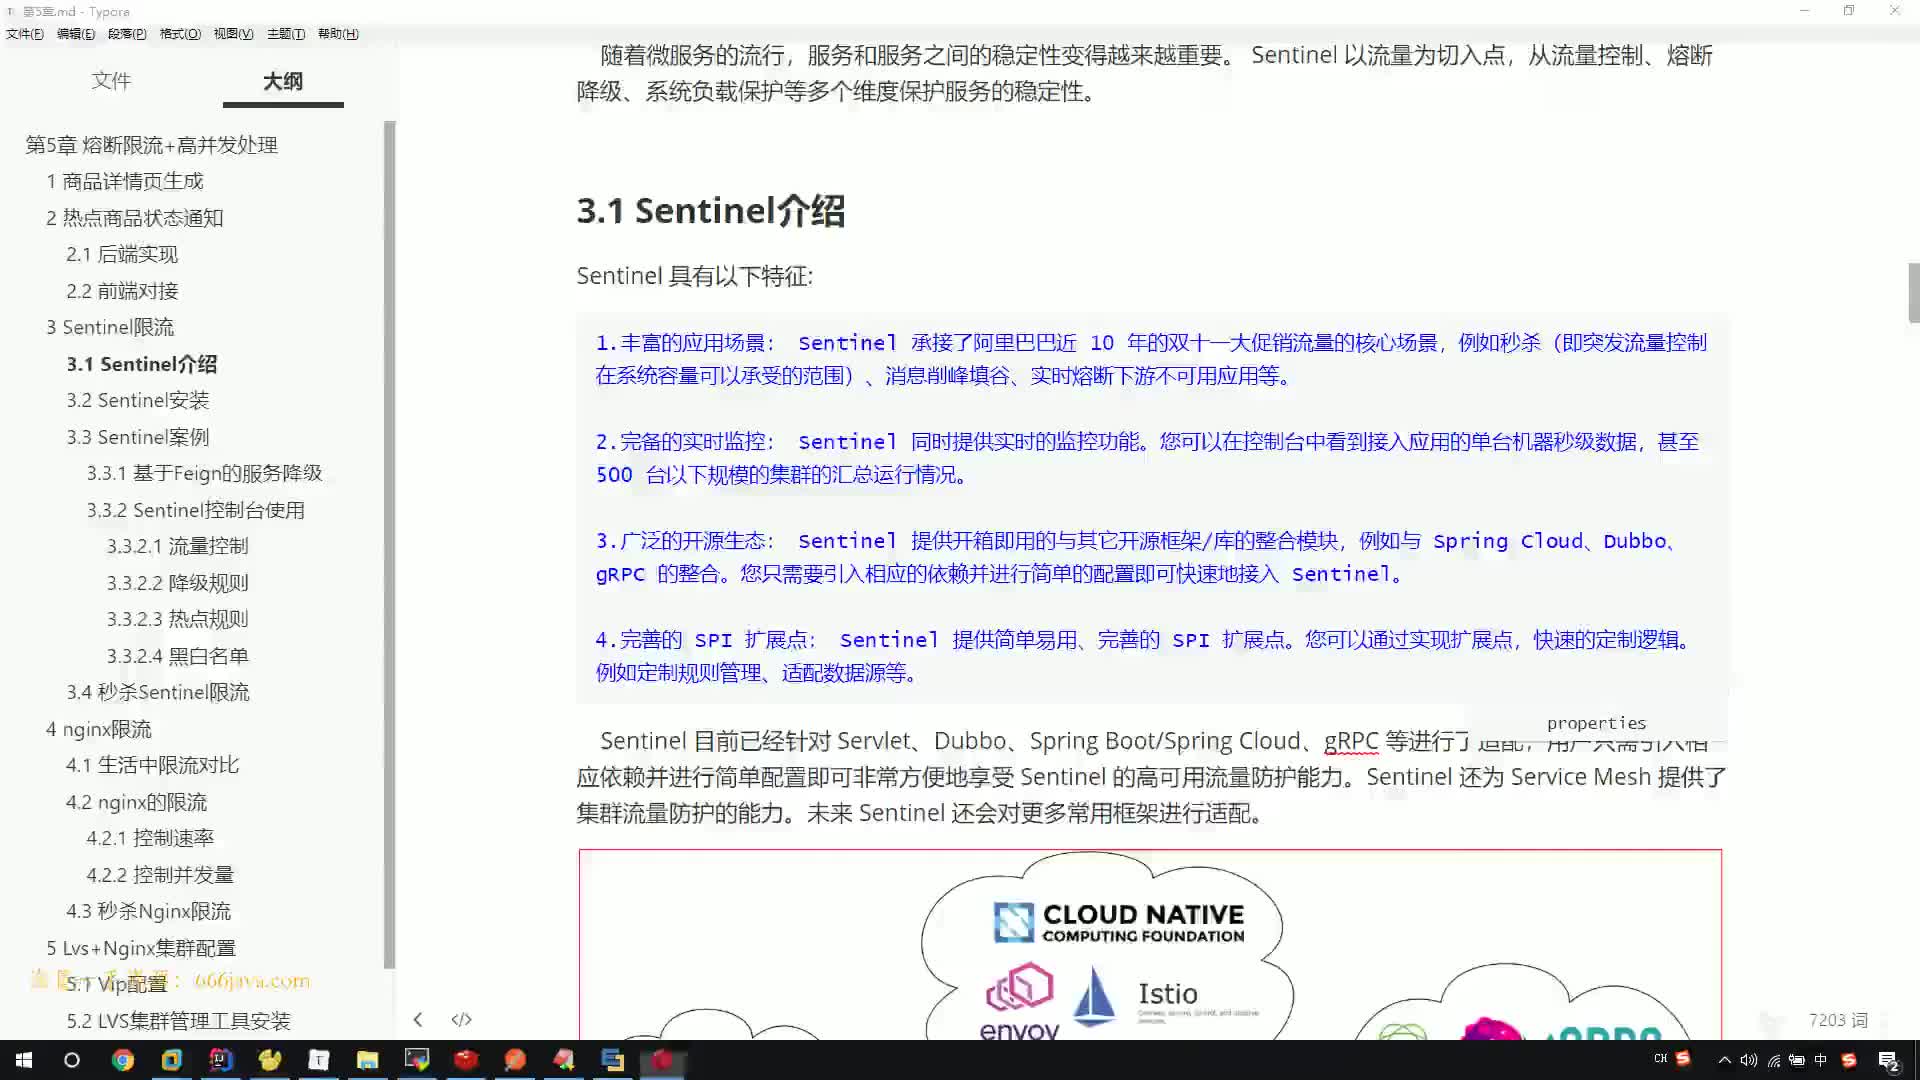The height and width of the screenshot is (1080, 1920).
Task: Click the CH input language indicator
Action: [1660, 1059]
